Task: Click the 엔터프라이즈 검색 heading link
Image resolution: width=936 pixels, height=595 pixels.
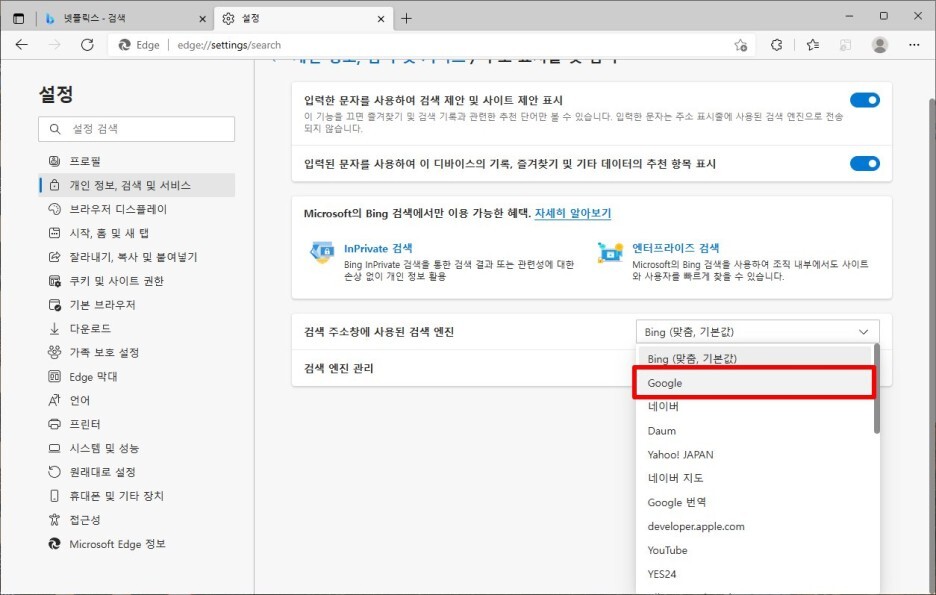Action: (676, 248)
